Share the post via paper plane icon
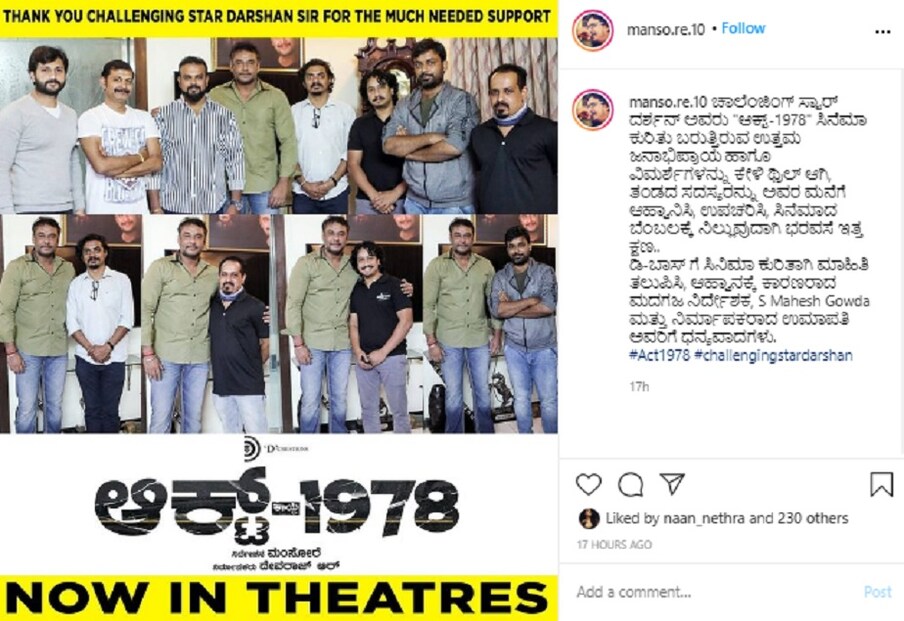Viewport: 904px width, 621px height. [x=672, y=484]
